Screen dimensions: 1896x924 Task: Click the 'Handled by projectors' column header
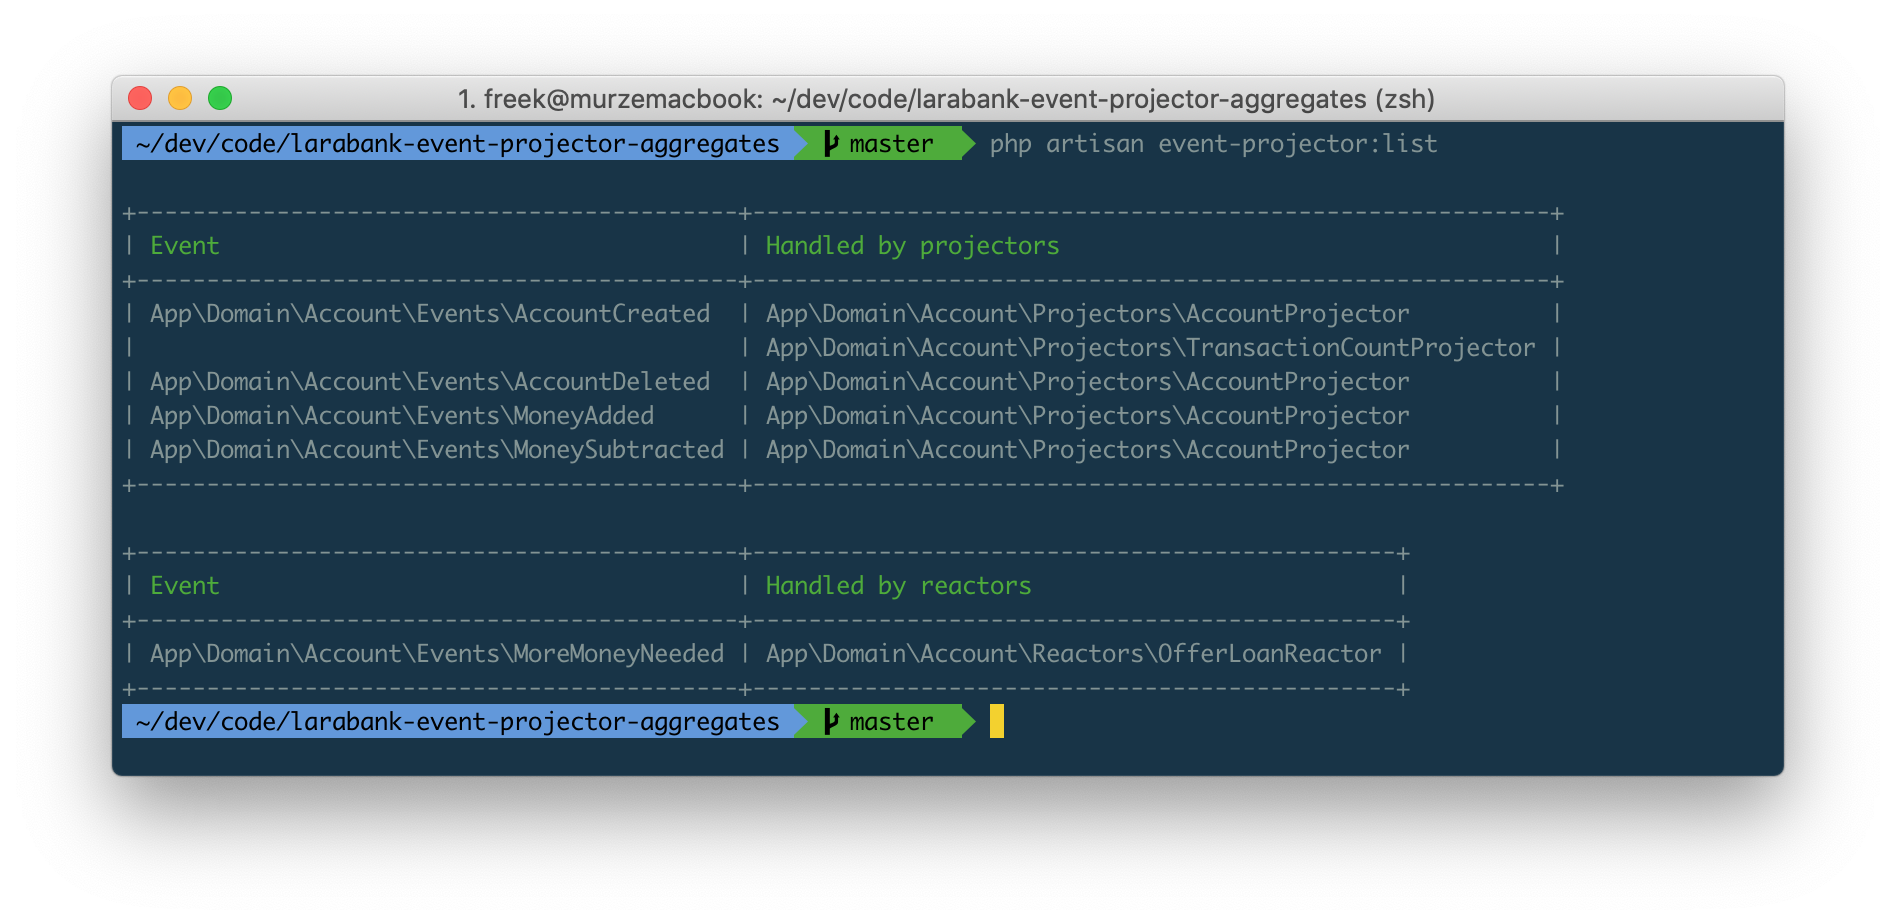[x=912, y=246]
